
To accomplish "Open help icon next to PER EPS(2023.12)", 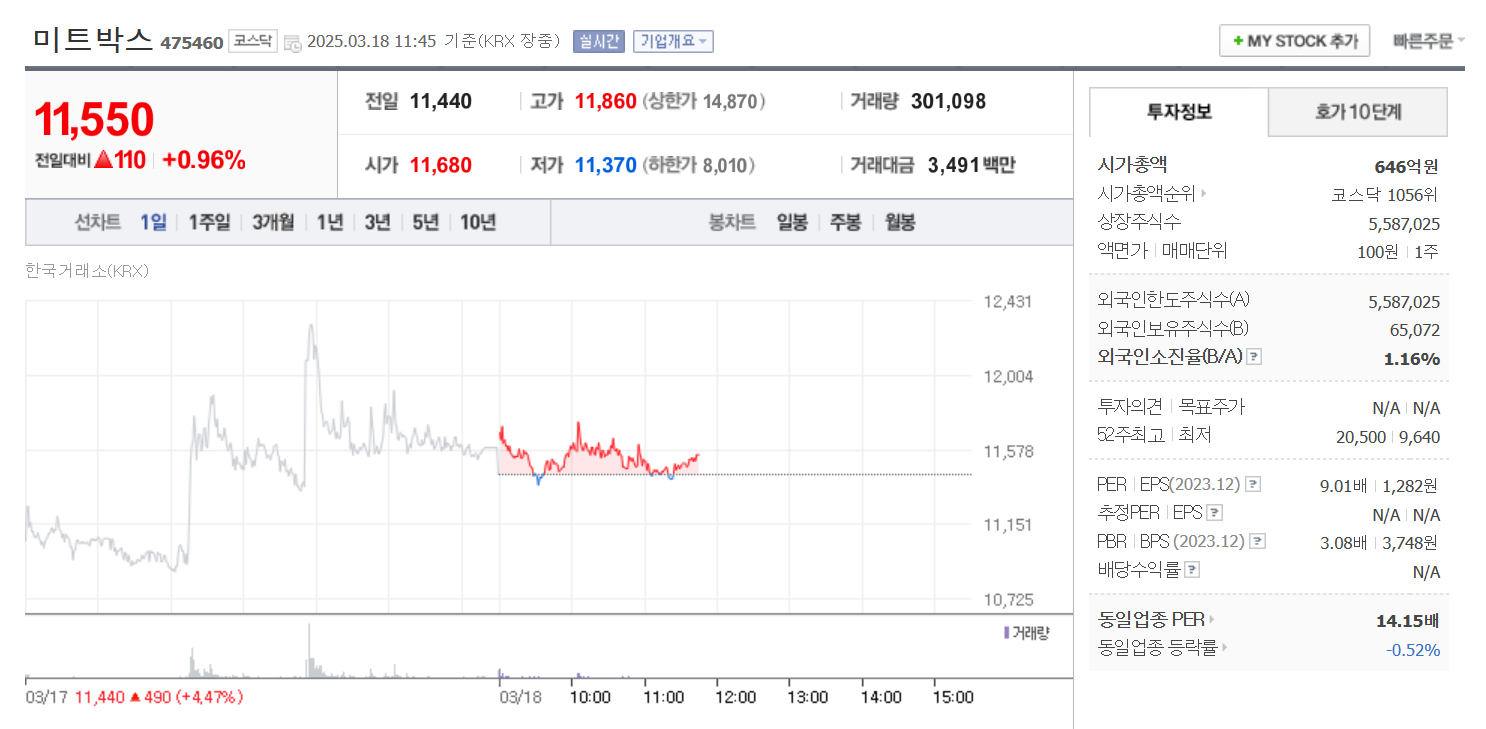I will tap(1253, 485).
